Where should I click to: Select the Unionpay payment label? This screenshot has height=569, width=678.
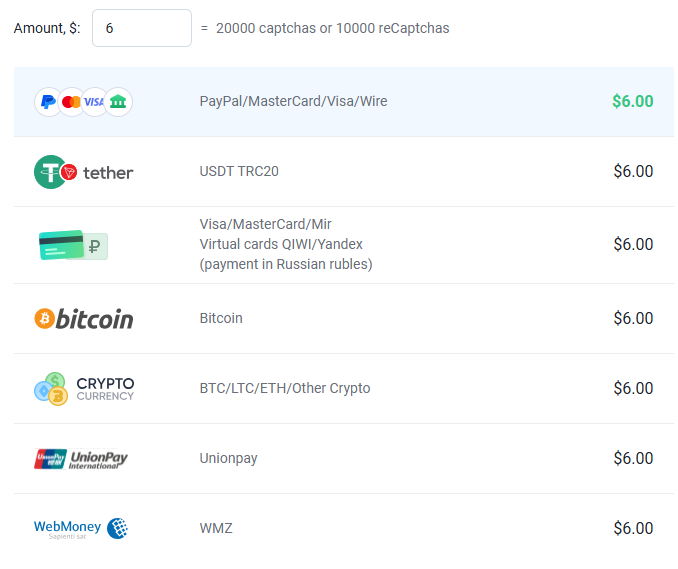pos(228,458)
